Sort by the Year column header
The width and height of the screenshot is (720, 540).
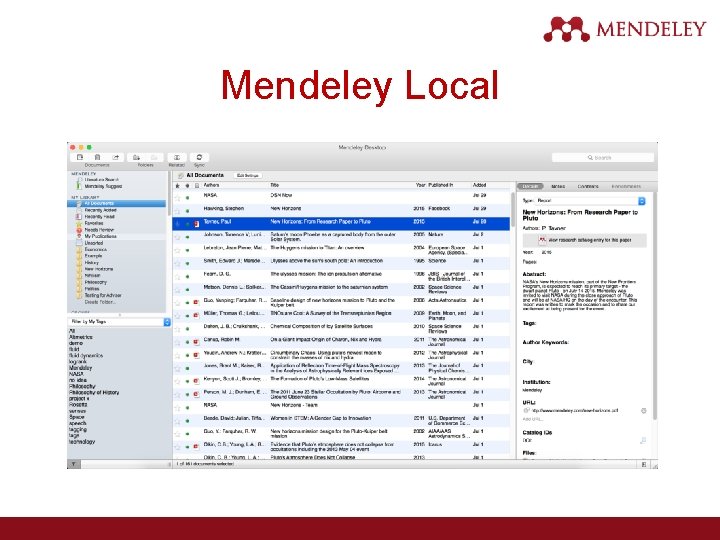(420, 185)
